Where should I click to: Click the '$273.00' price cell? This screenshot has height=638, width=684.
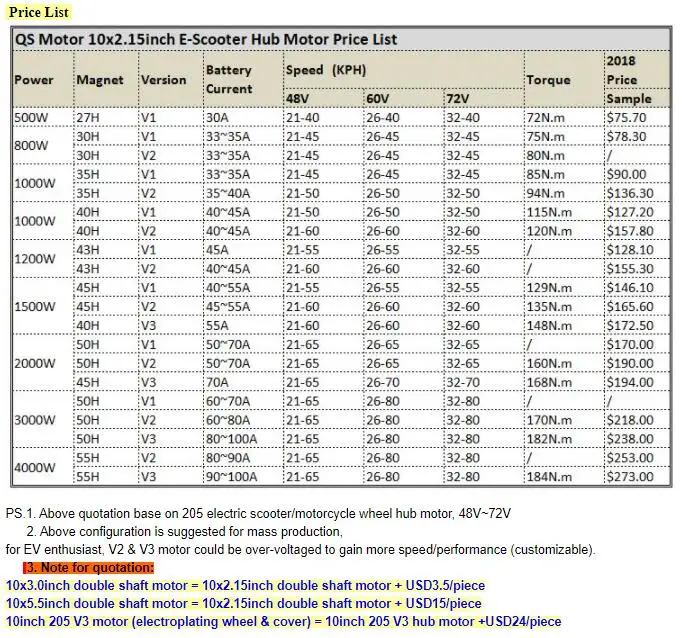tap(630, 477)
